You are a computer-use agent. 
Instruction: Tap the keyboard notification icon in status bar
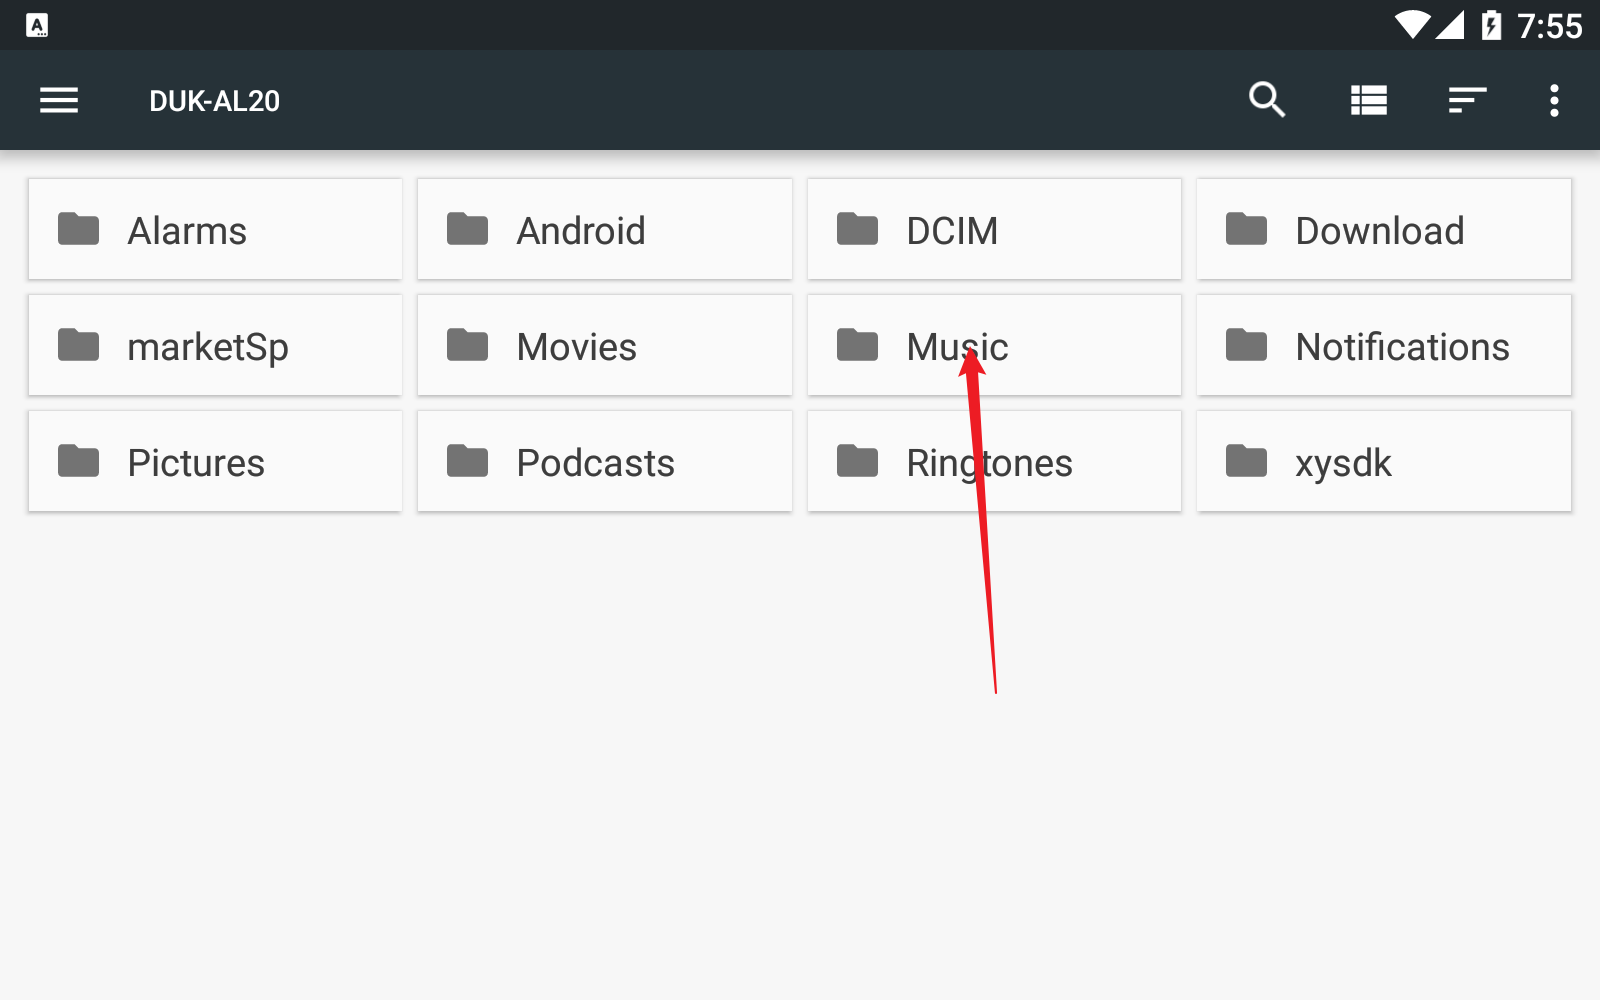(37, 25)
